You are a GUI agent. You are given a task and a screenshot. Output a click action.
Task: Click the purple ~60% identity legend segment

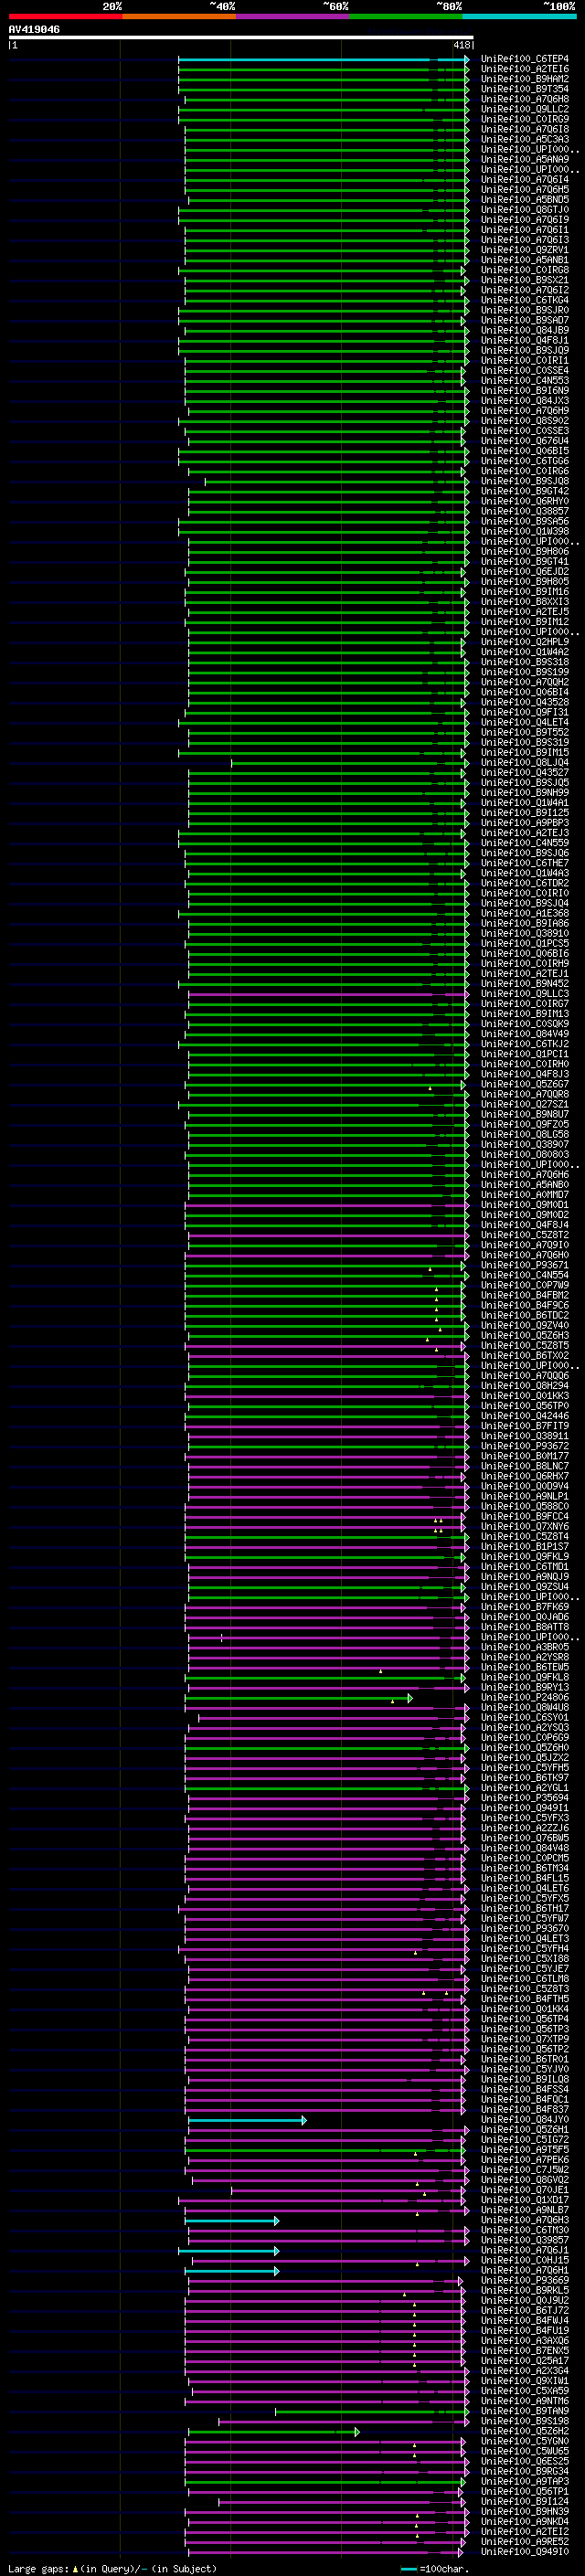pyautogui.click(x=293, y=16)
